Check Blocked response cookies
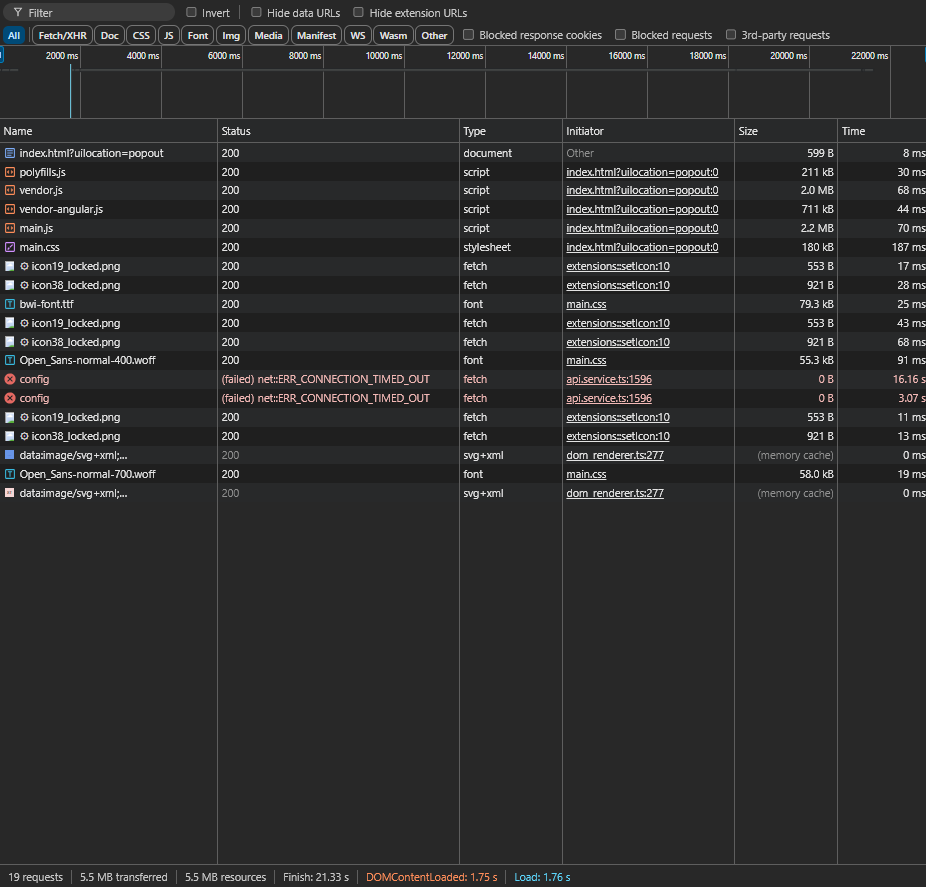The image size is (926, 887). tap(468, 34)
